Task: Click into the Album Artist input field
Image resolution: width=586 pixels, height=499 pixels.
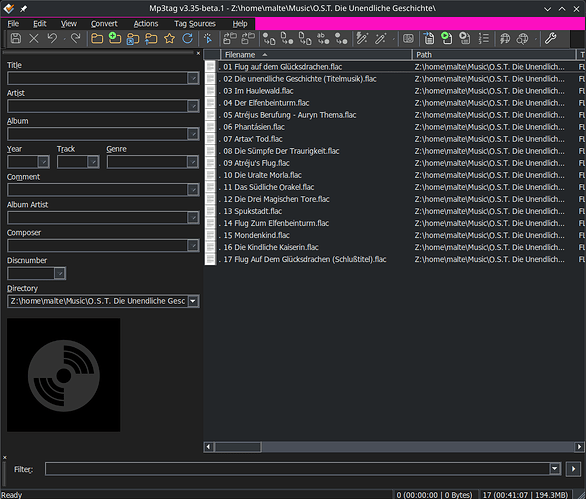Action: tap(98, 218)
